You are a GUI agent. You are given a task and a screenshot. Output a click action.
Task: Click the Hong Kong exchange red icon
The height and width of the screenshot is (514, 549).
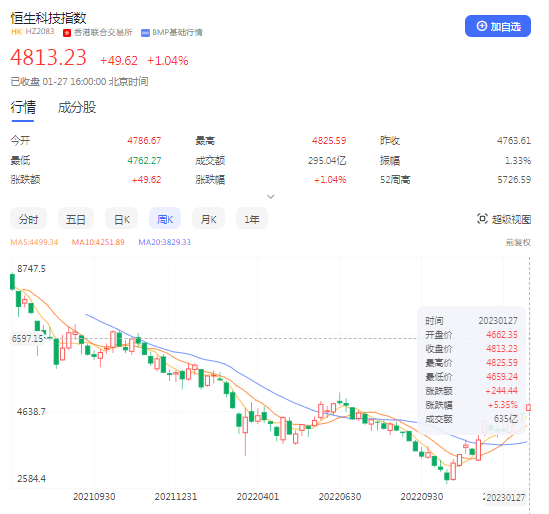click(67, 33)
